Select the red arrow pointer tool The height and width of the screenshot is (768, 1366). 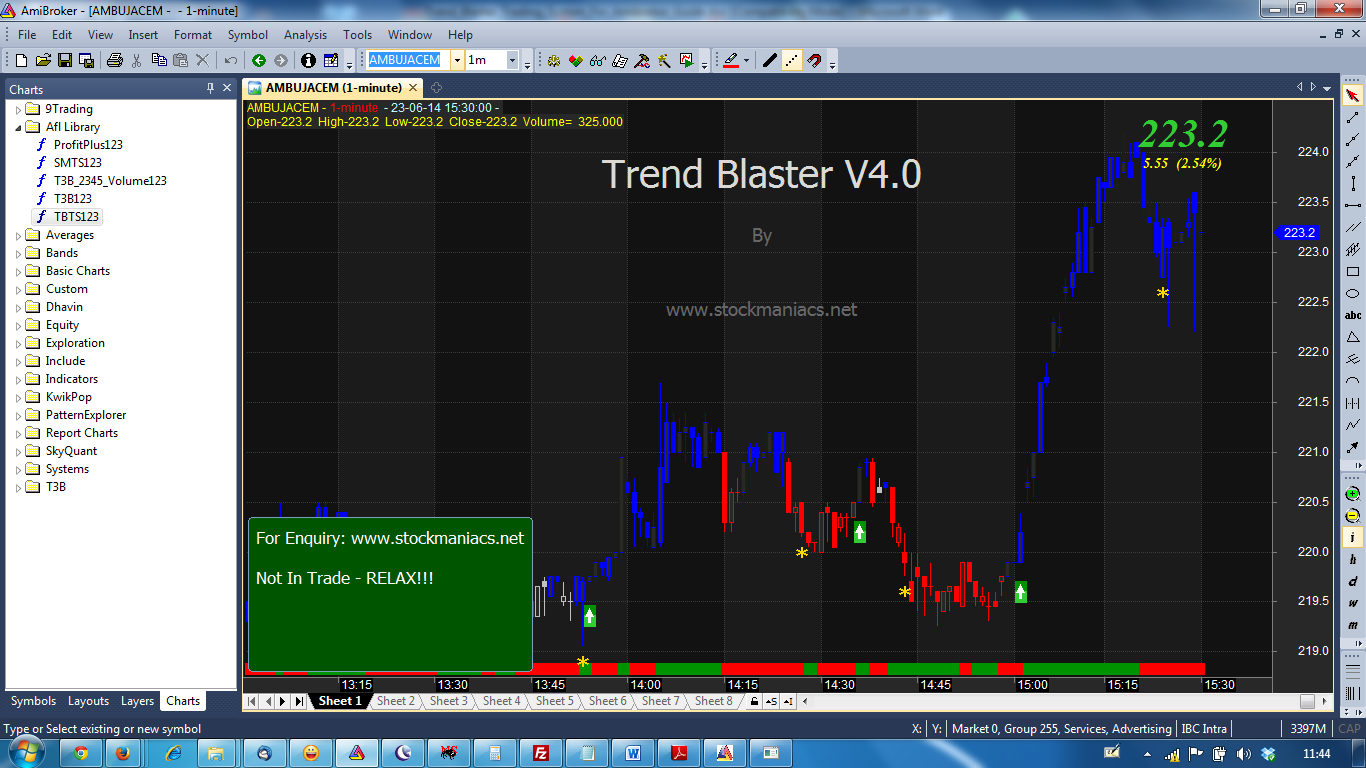pos(1353,96)
